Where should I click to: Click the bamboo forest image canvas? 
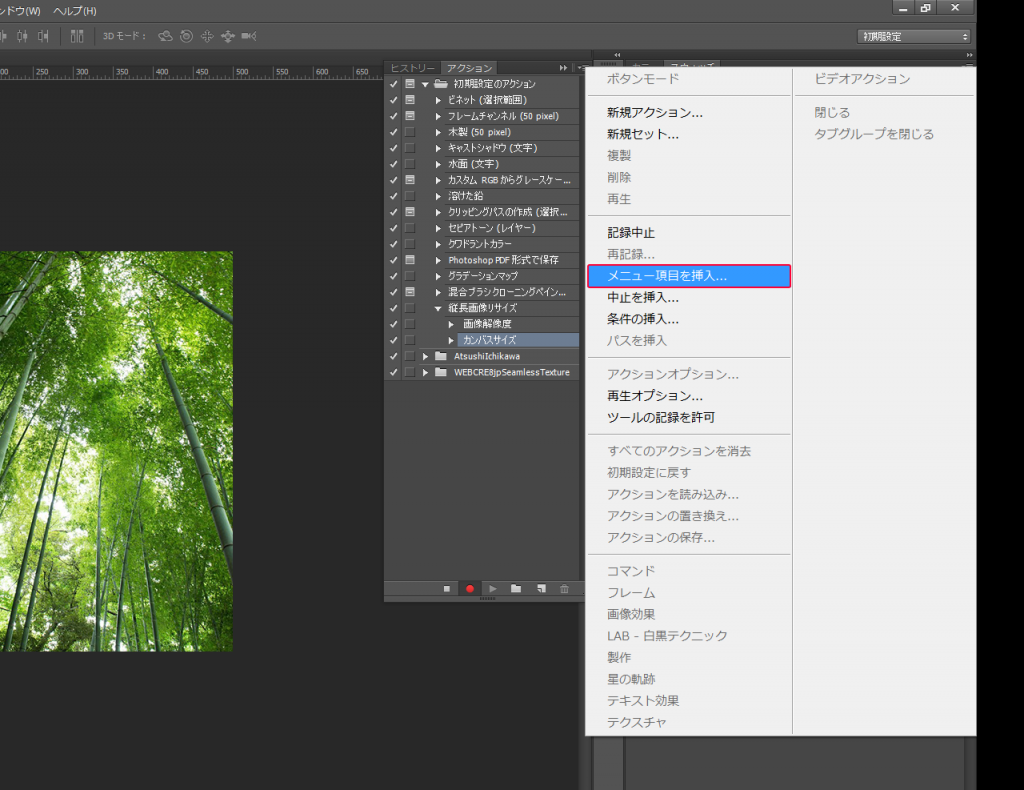(116, 451)
